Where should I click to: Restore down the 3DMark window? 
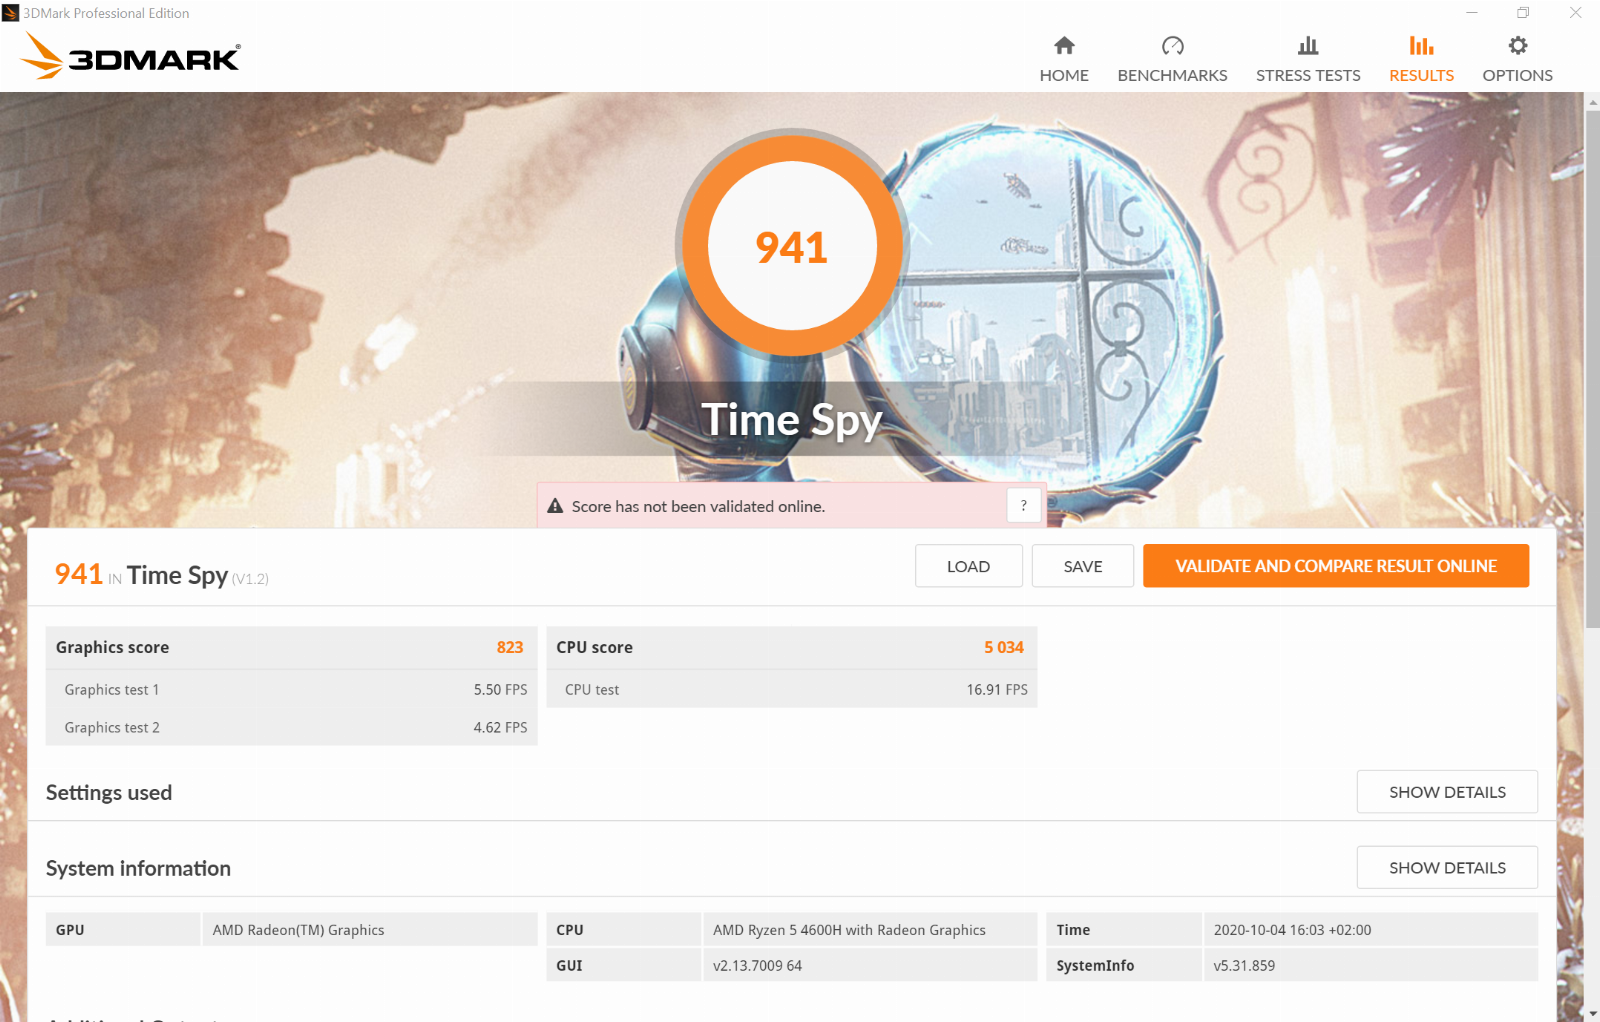pyautogui.click(x=1523, y=13)
